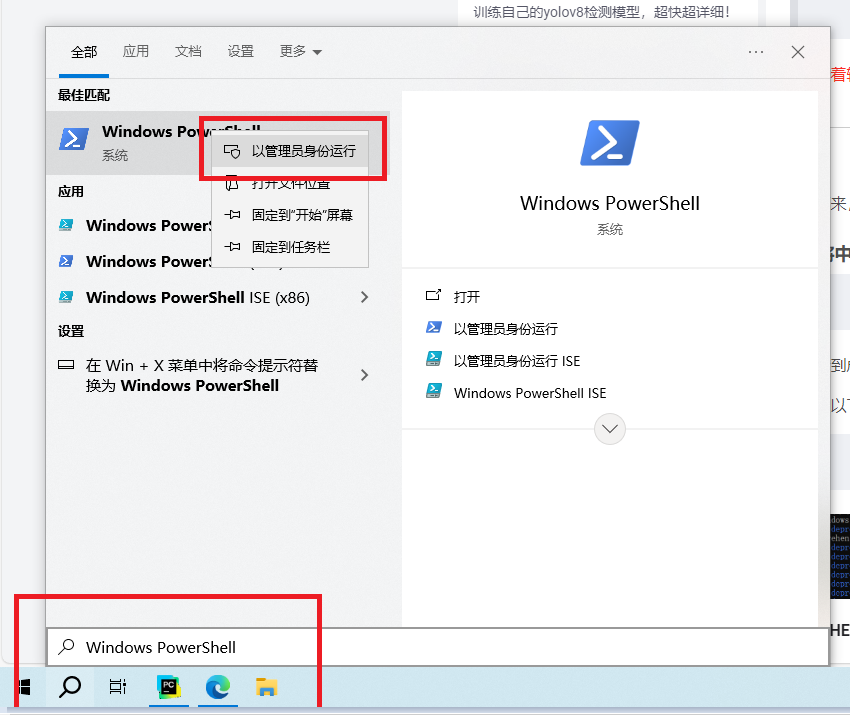Choose 固定到任务栏 in the context menu
The height and width of the screenshot is (715, 850).
click(x=290, y=247)
